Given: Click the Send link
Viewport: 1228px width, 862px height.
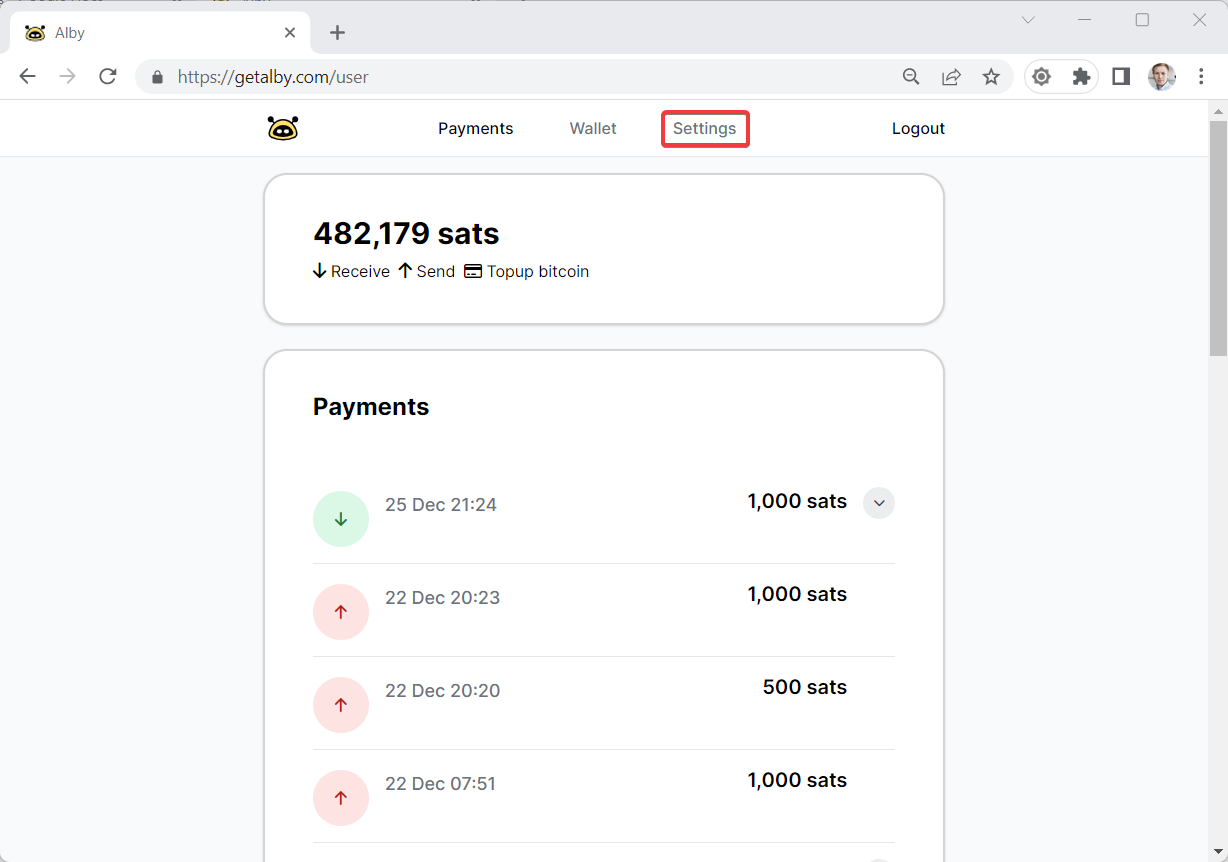Looking at the screenshot, I should point(427,271).
